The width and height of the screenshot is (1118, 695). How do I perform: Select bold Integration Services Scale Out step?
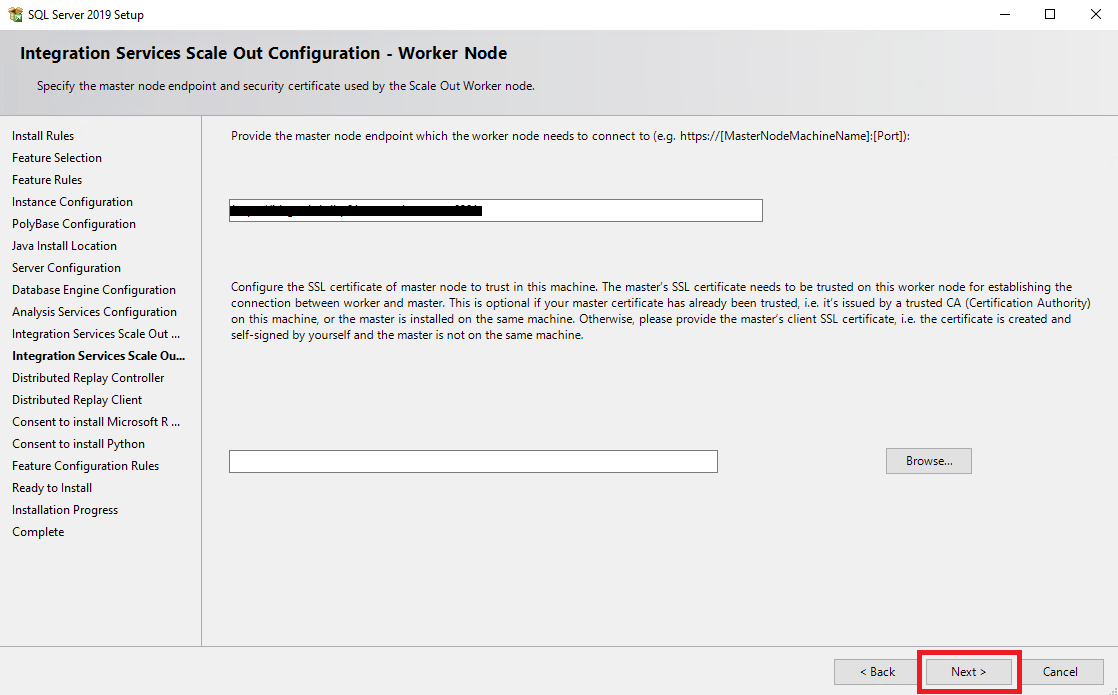click(x=98, y=356)
